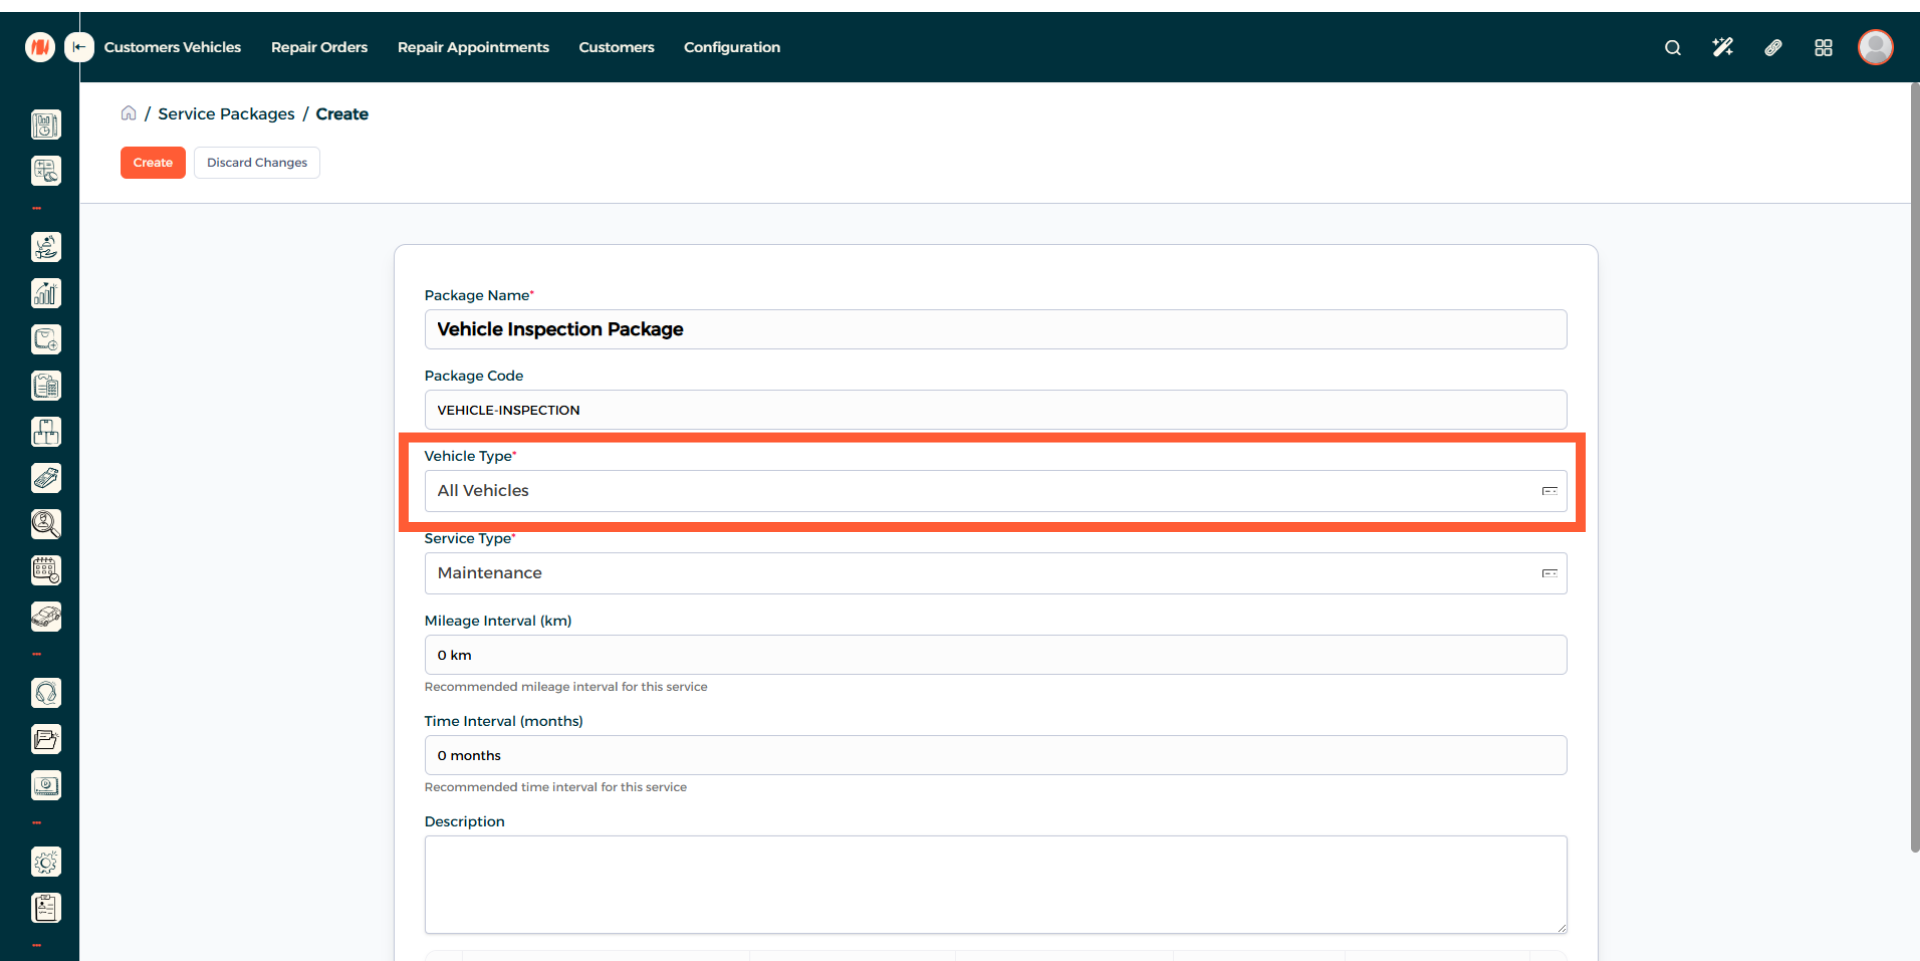1920x961 pixels.
Task: Go to Service Packages breadcrumb link
Action: point(226,114)
